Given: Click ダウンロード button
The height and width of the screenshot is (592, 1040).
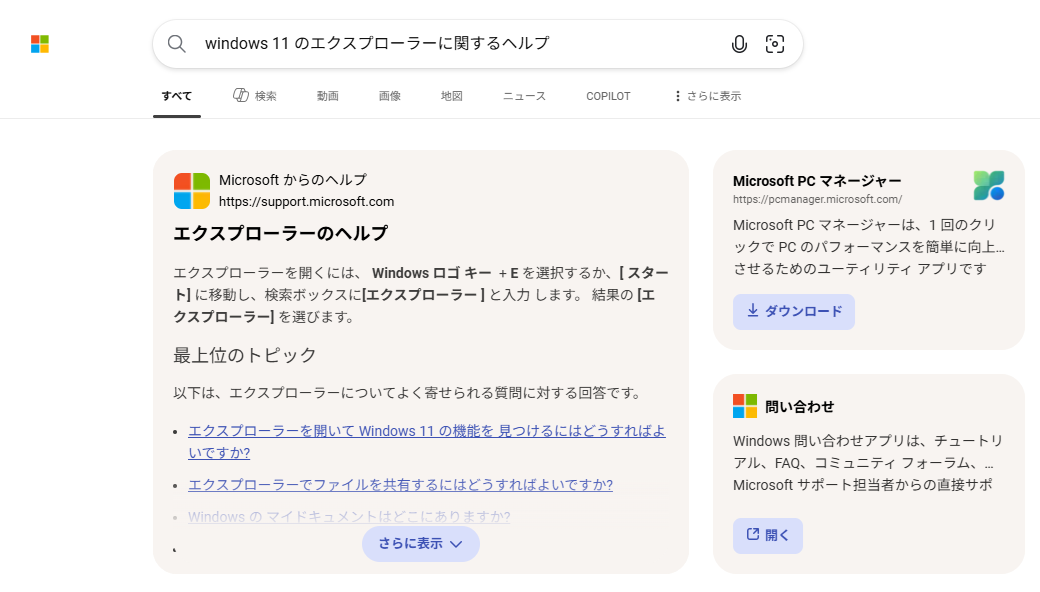Looking at the screenshot, I should point(794,312).
